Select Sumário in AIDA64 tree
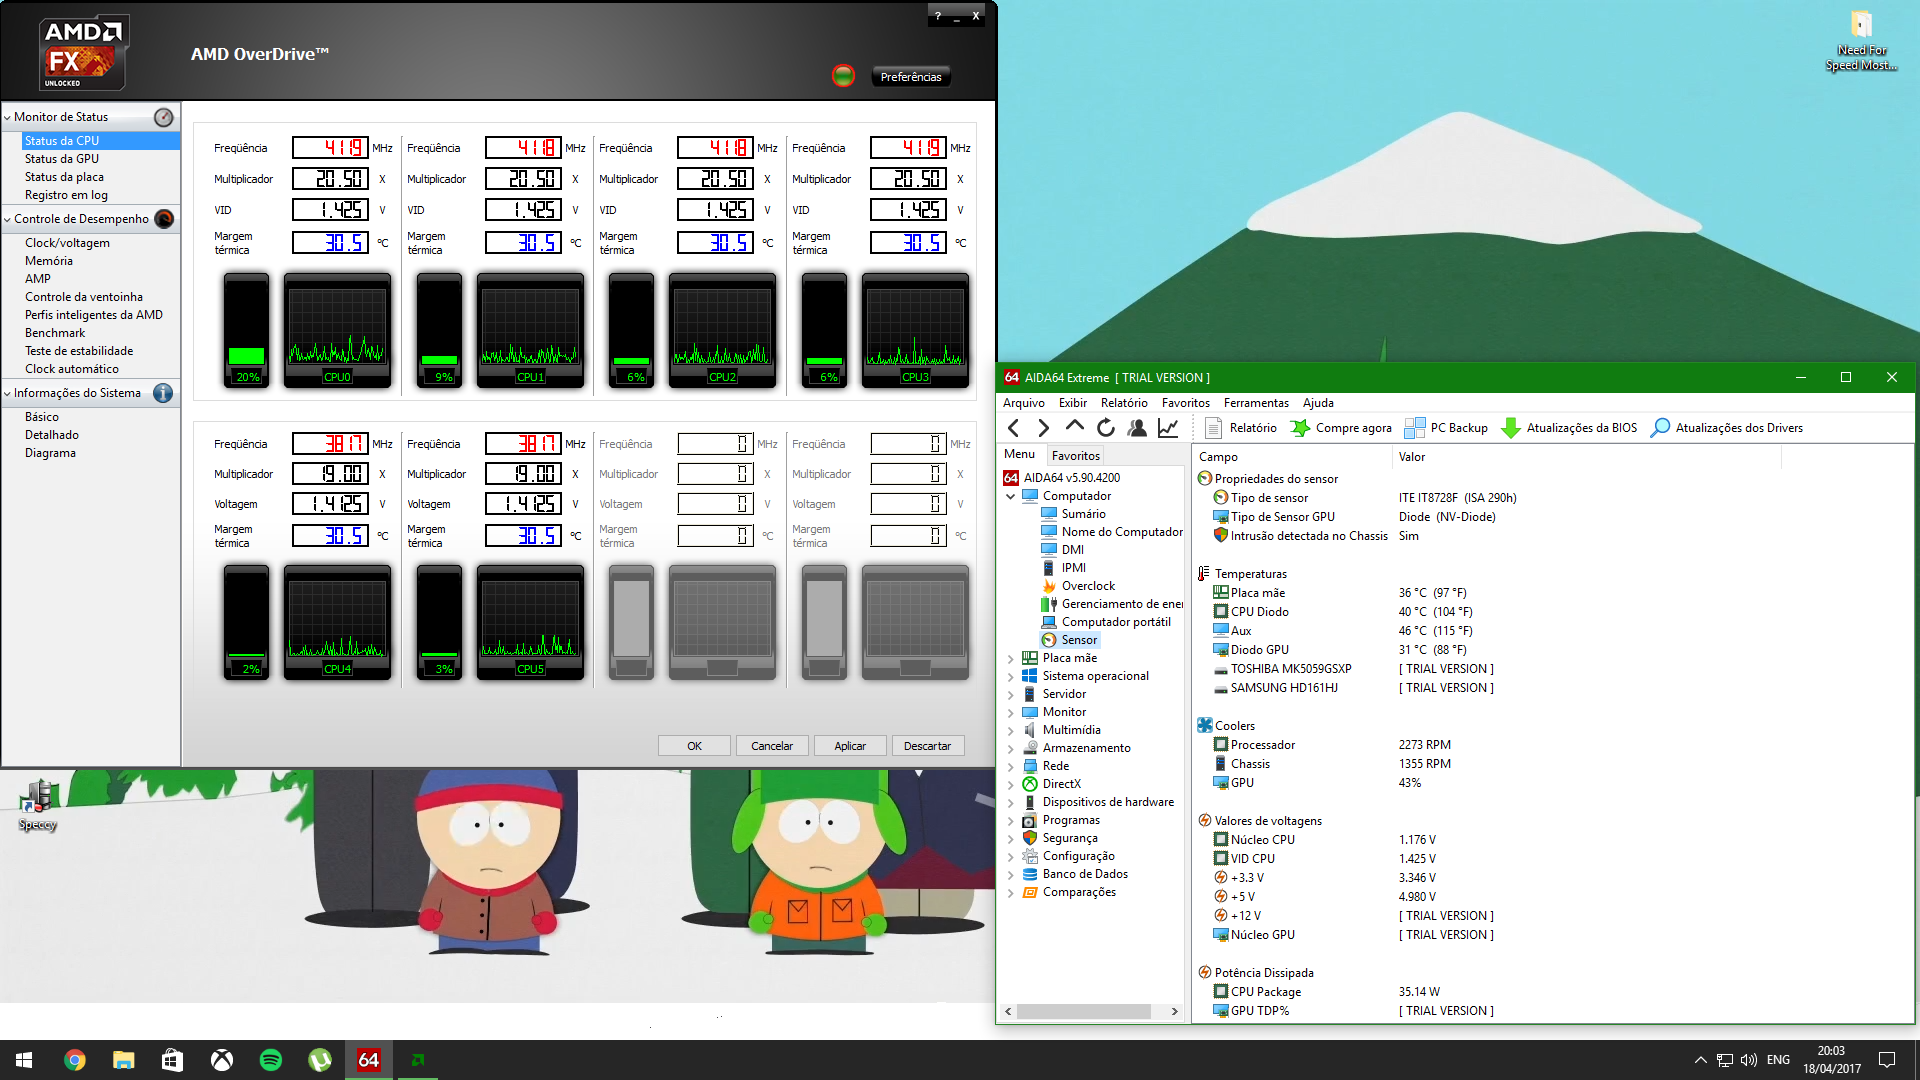The height and width of the screenshot is (1080, 1920). [1083, 514]
